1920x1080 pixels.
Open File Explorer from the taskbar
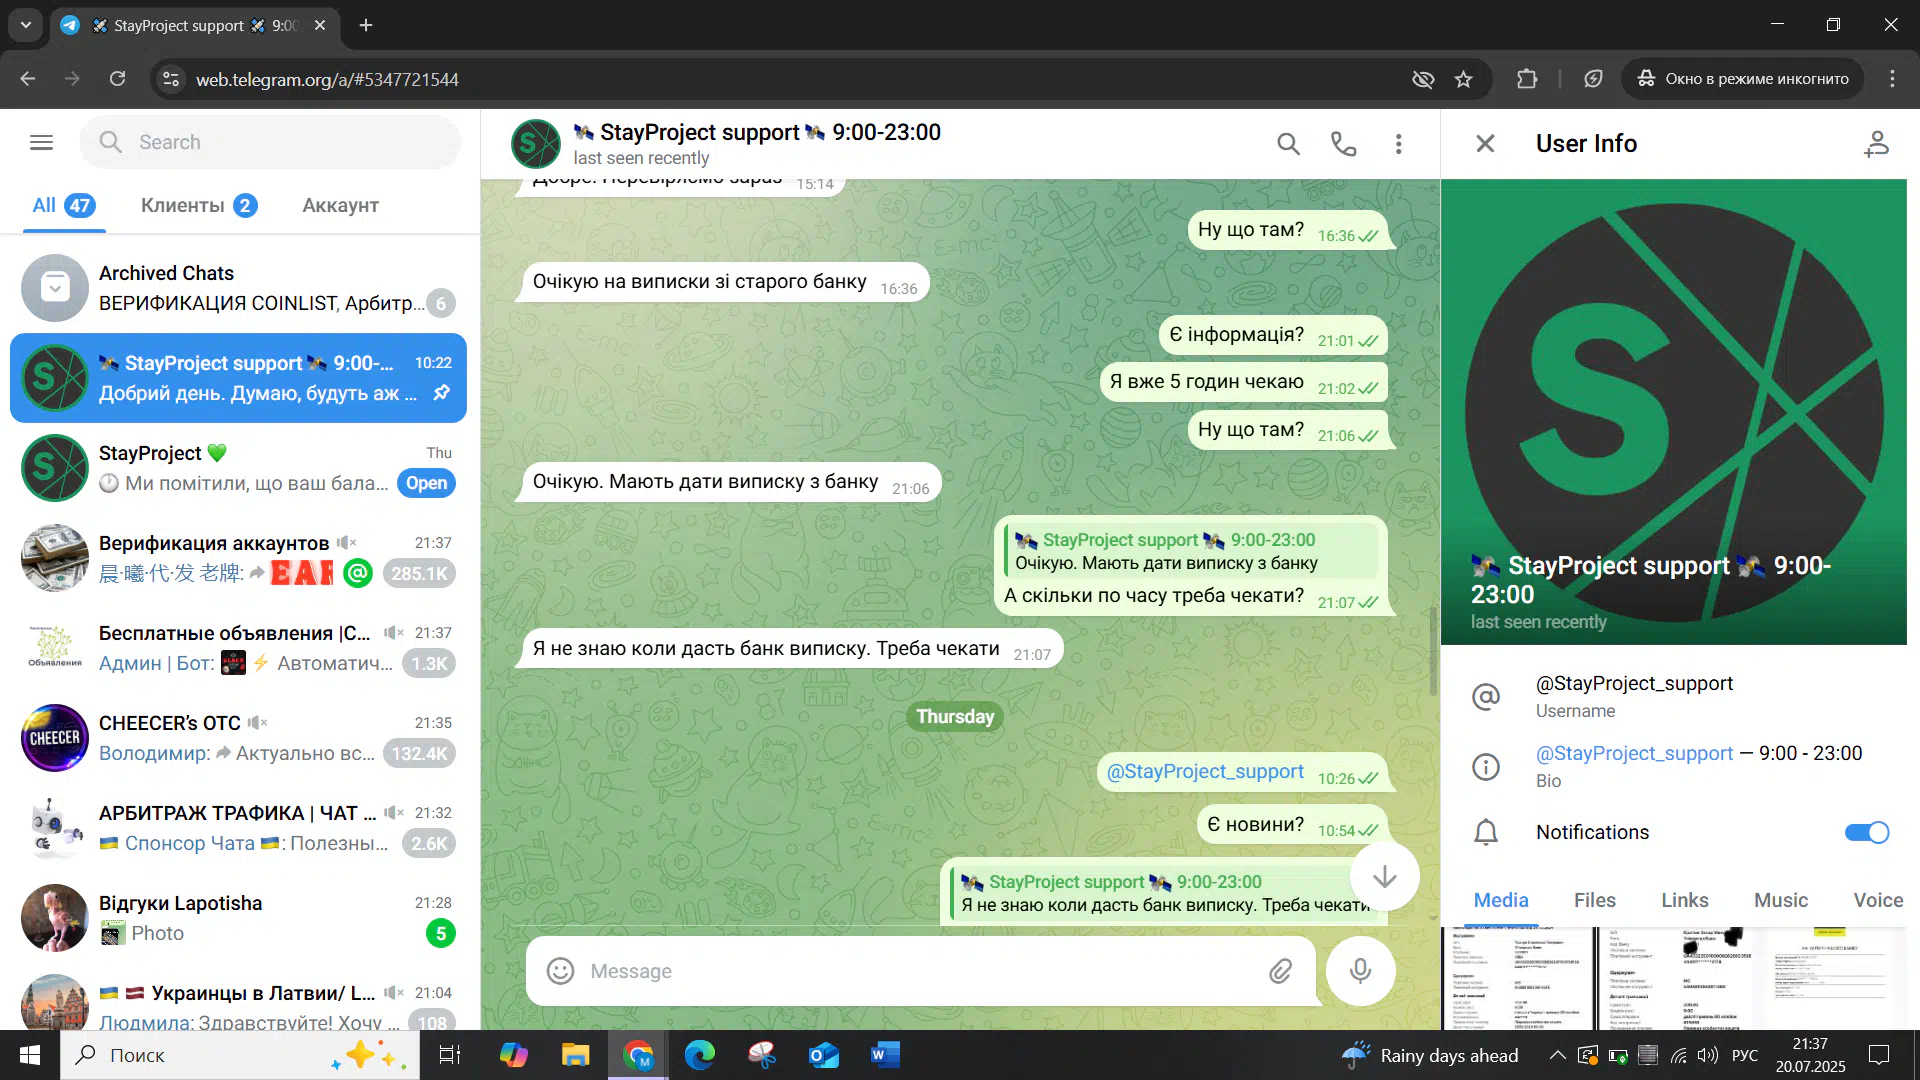pos(575,1055)
